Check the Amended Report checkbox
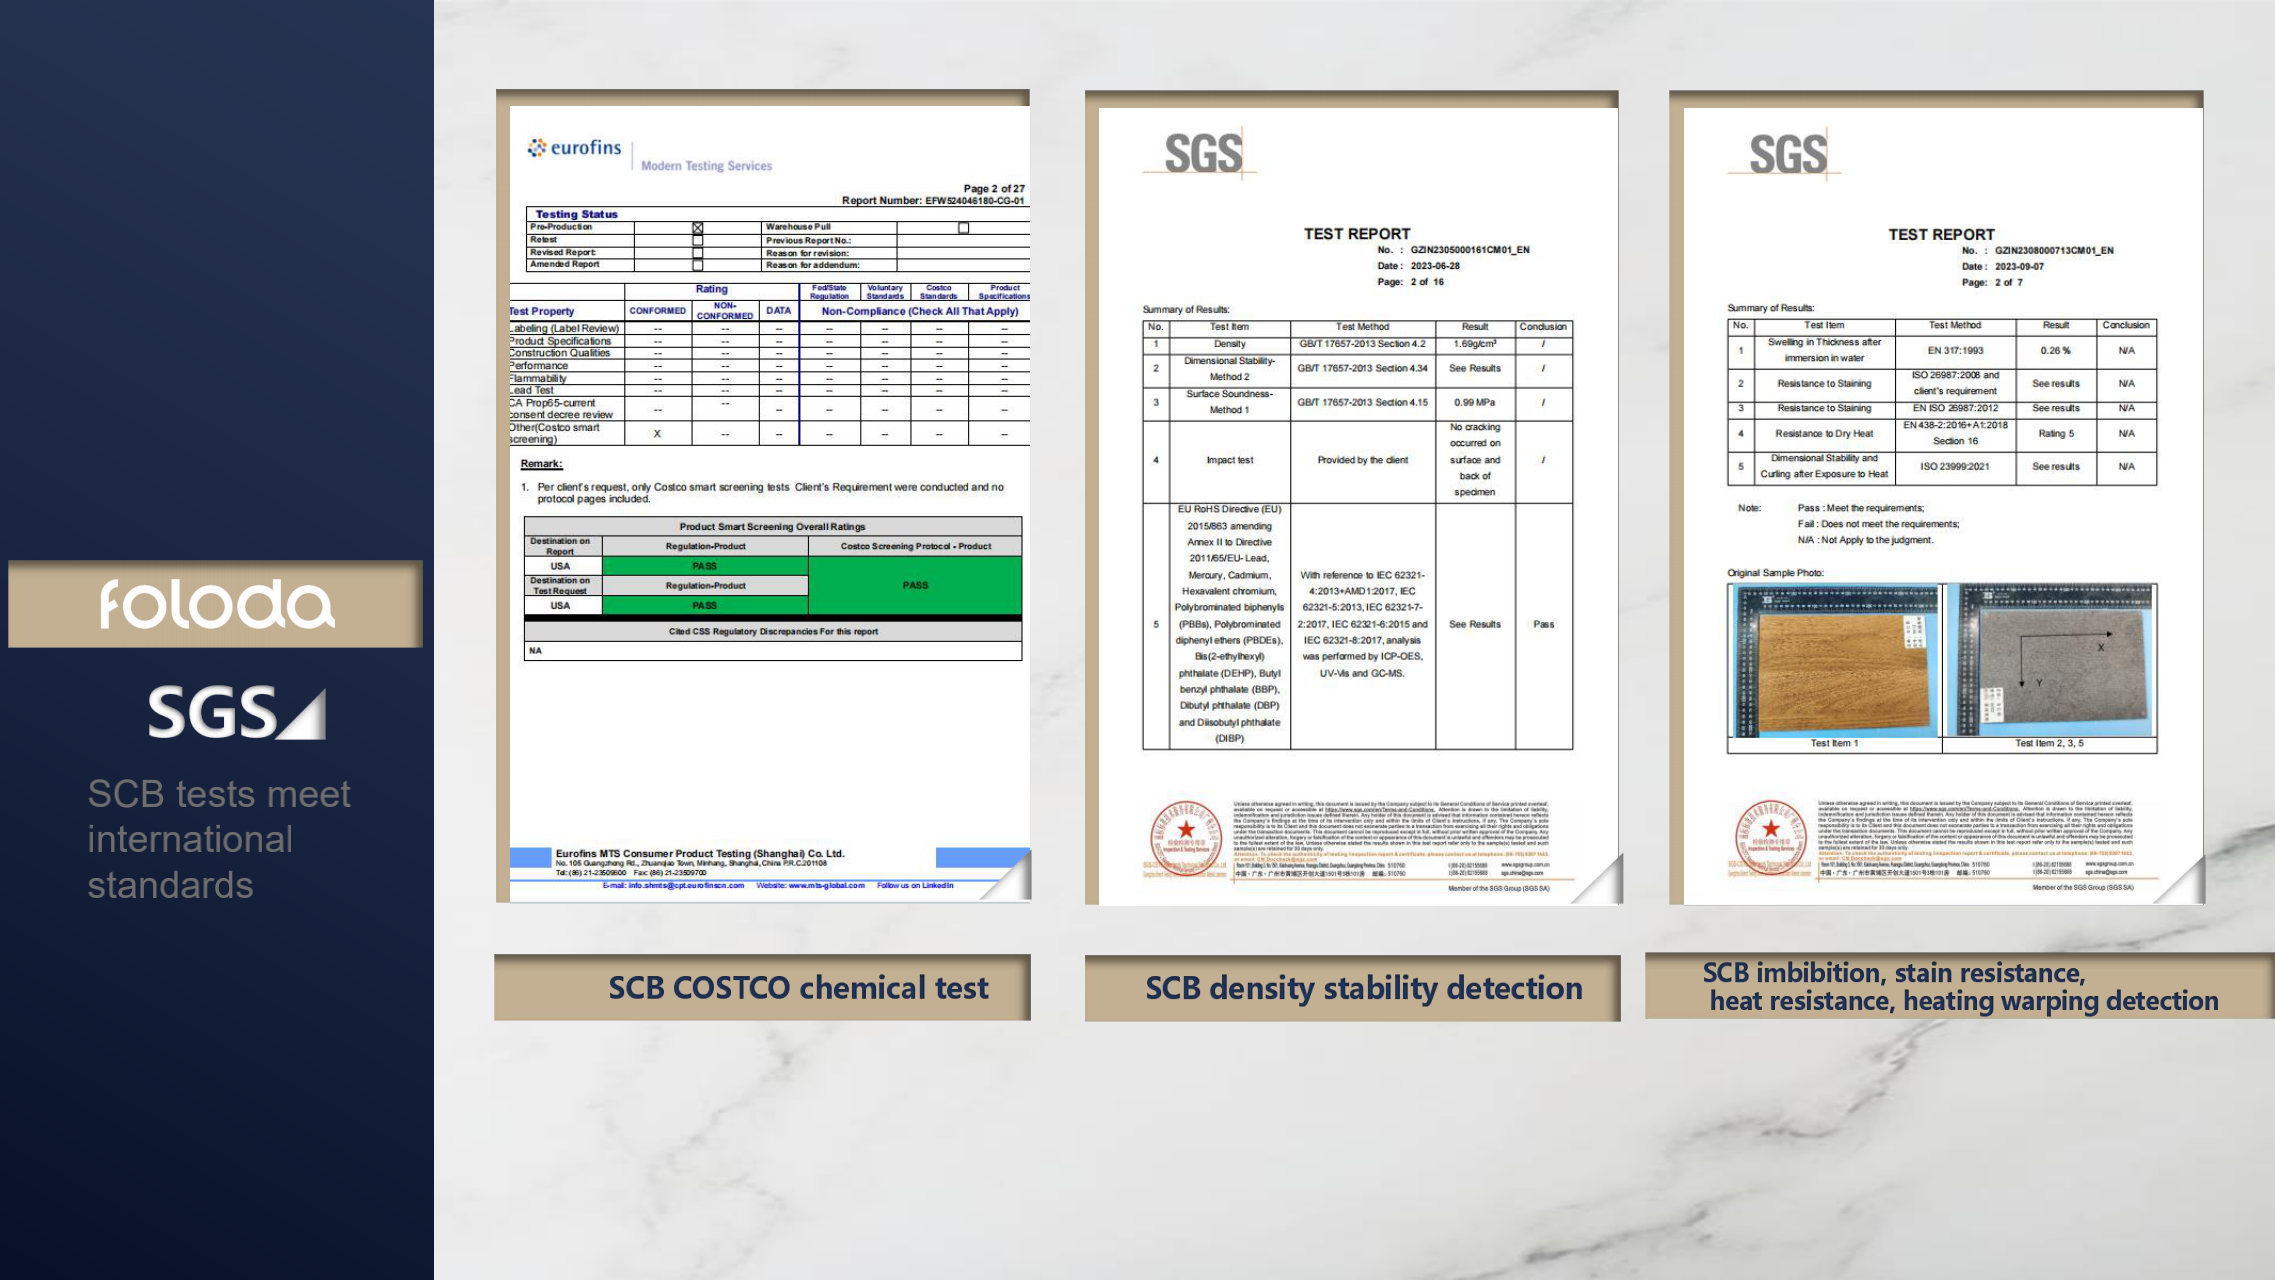Image resolution: width=2275 pixels, height=1280 pixels. [x=698, y=266]
